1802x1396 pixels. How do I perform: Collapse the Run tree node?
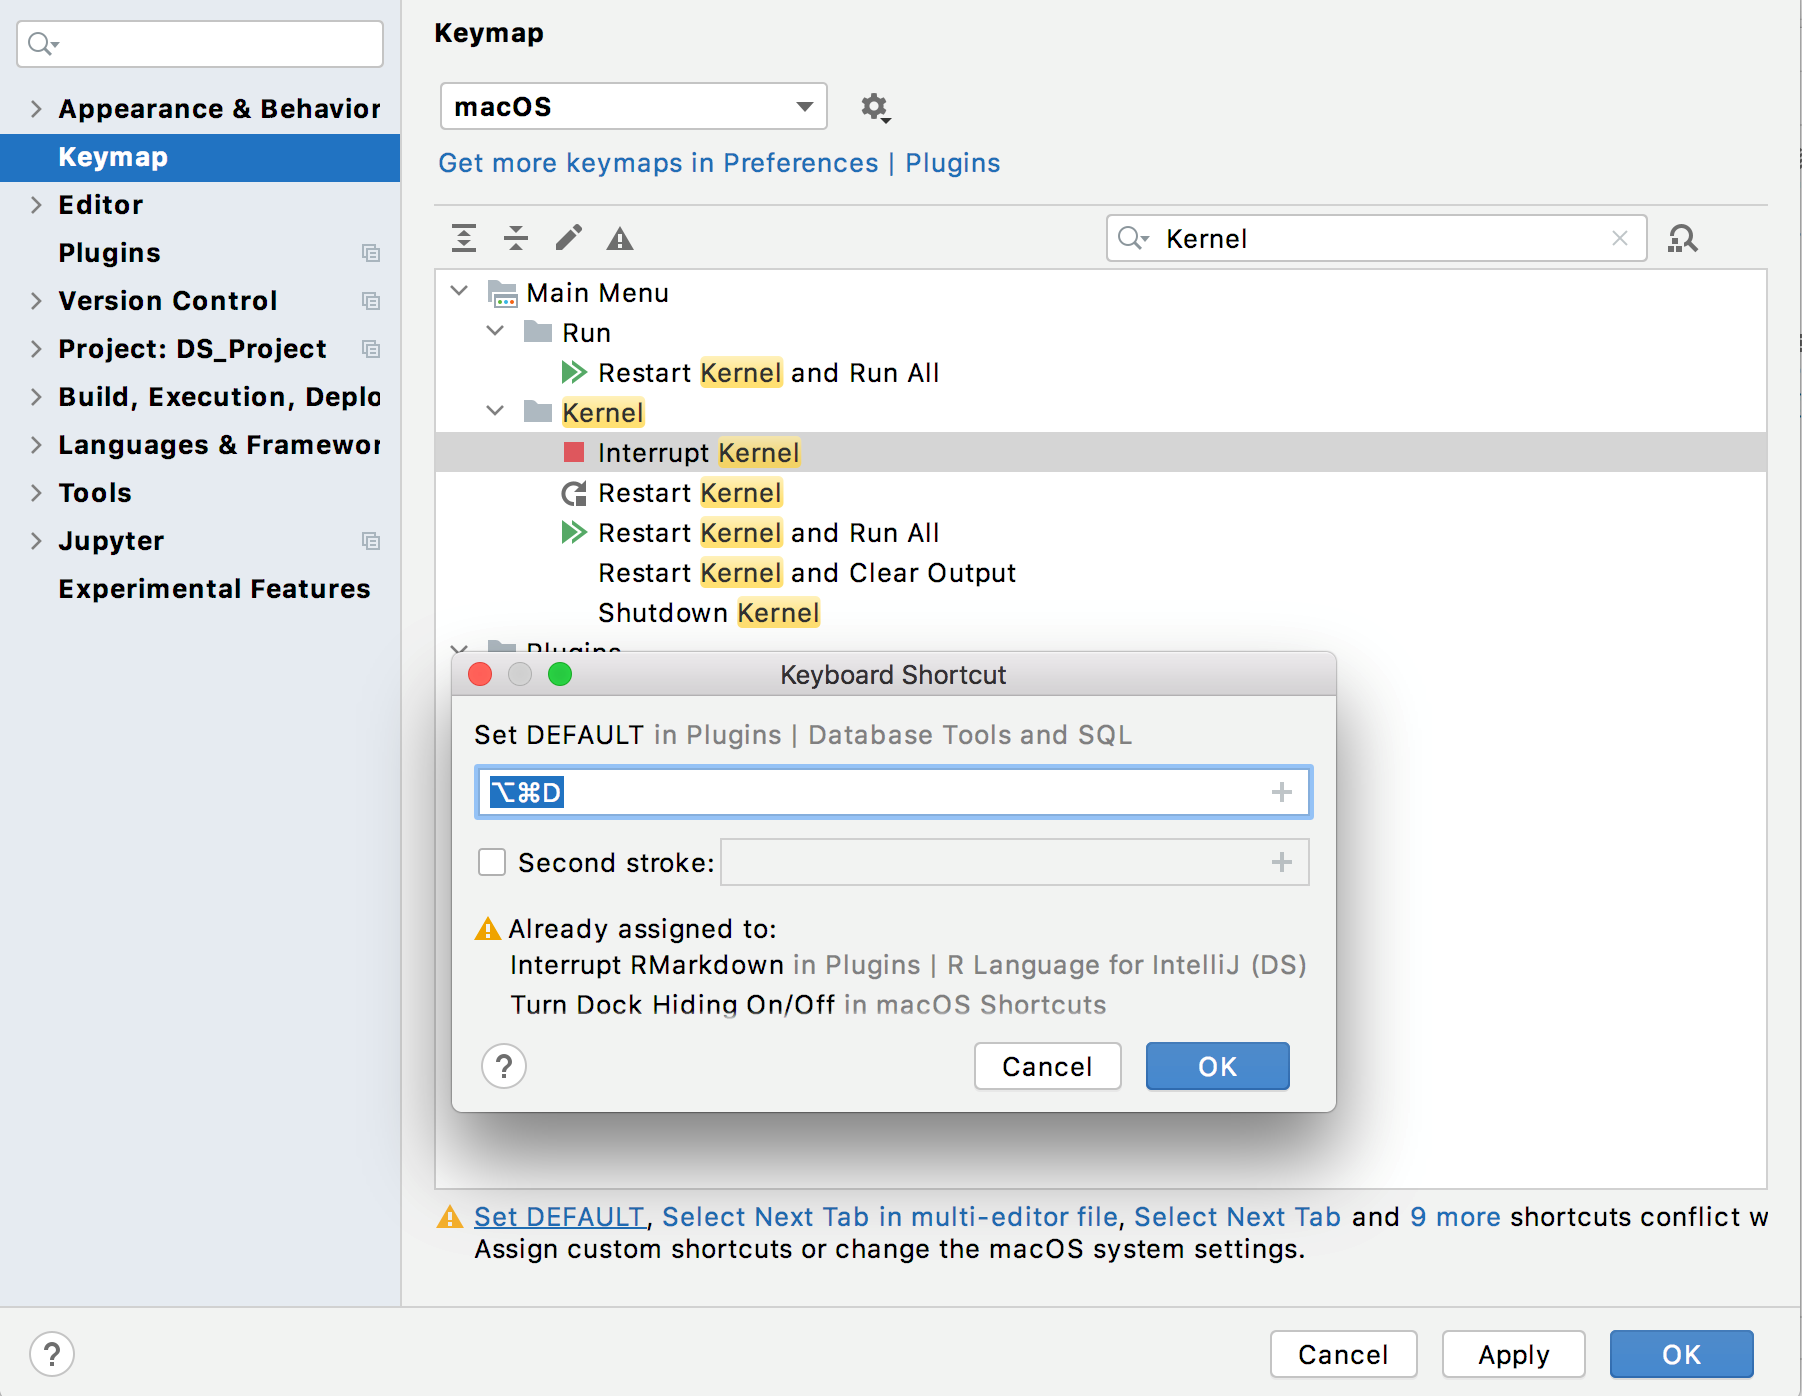[494, 331]
